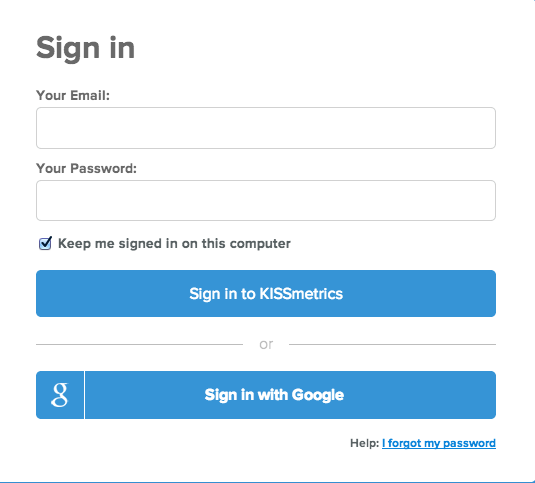This screenshot has height=483, width=535.
Task: Focus the Your Password input field
Action: click(x=266, y=201)
